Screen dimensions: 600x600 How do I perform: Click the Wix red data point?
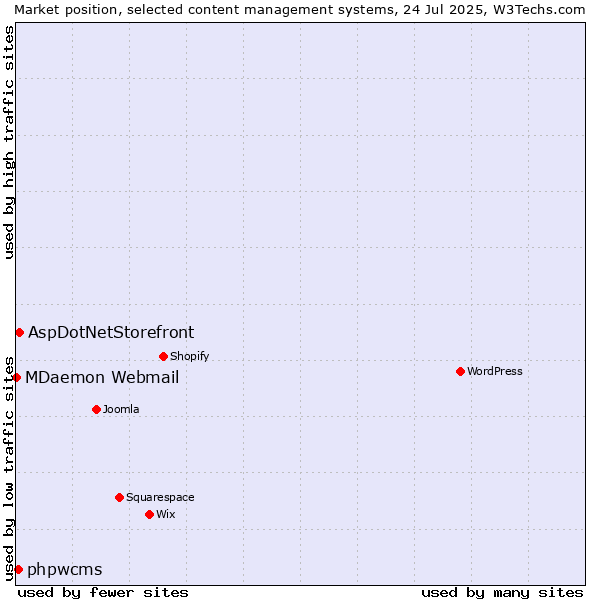pyautogui.click(x=150, y=515)
